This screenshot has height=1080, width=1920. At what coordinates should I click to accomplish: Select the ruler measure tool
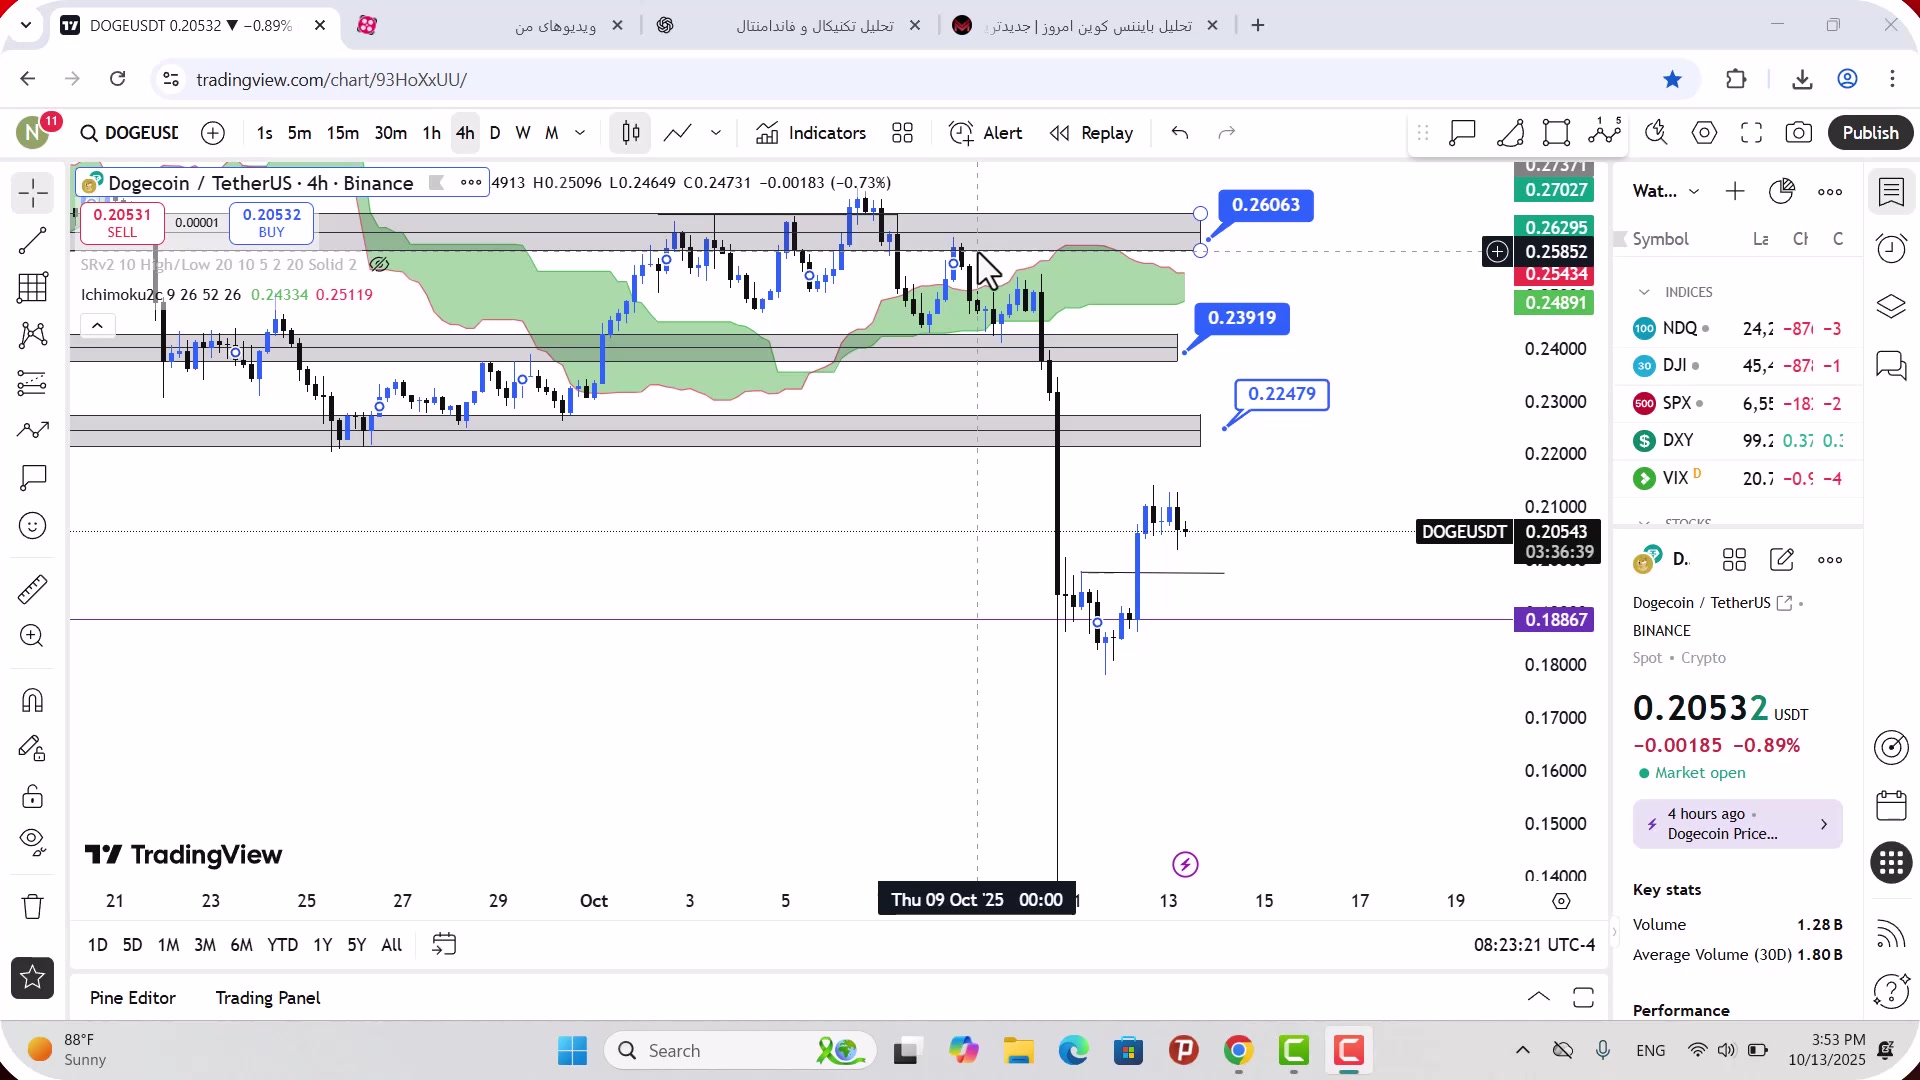pos(32,589)
